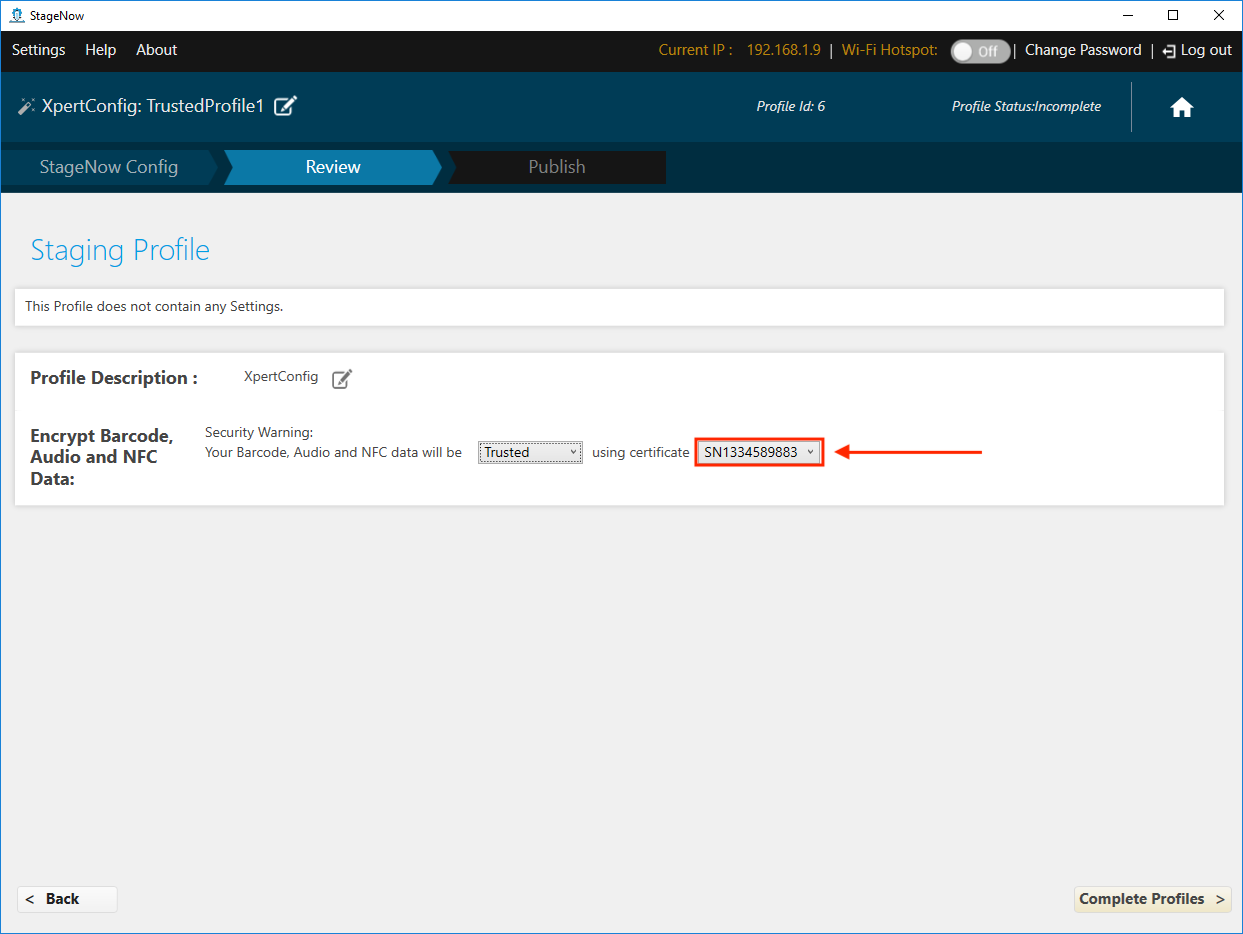Click the Complete Profiles button
This screenshot has width=1243, height=934.
(1151, 899)
